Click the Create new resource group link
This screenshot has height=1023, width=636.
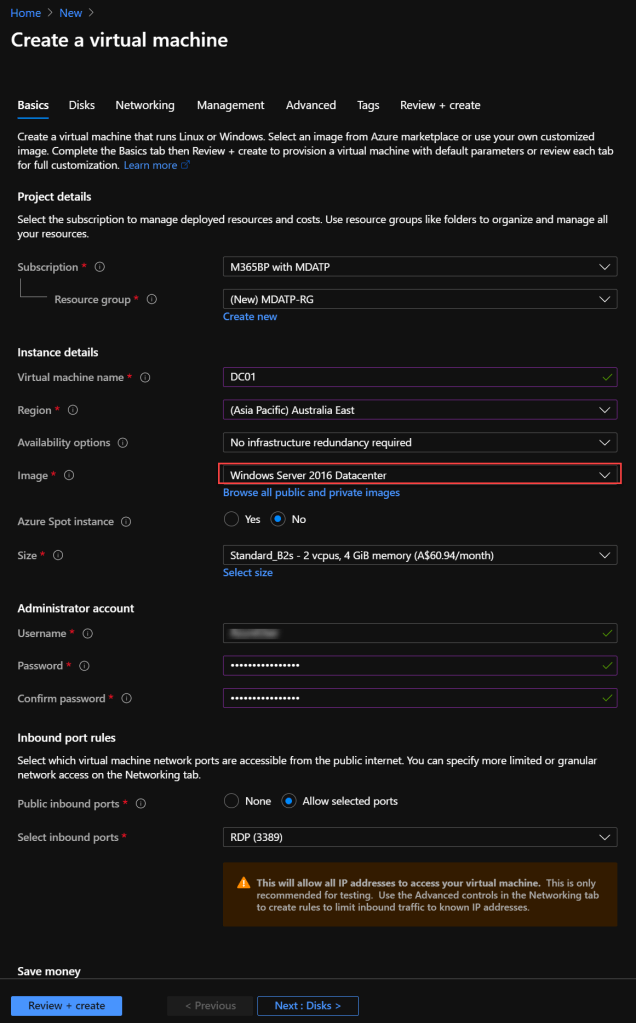pyautogui.click(x=250, y=317)
